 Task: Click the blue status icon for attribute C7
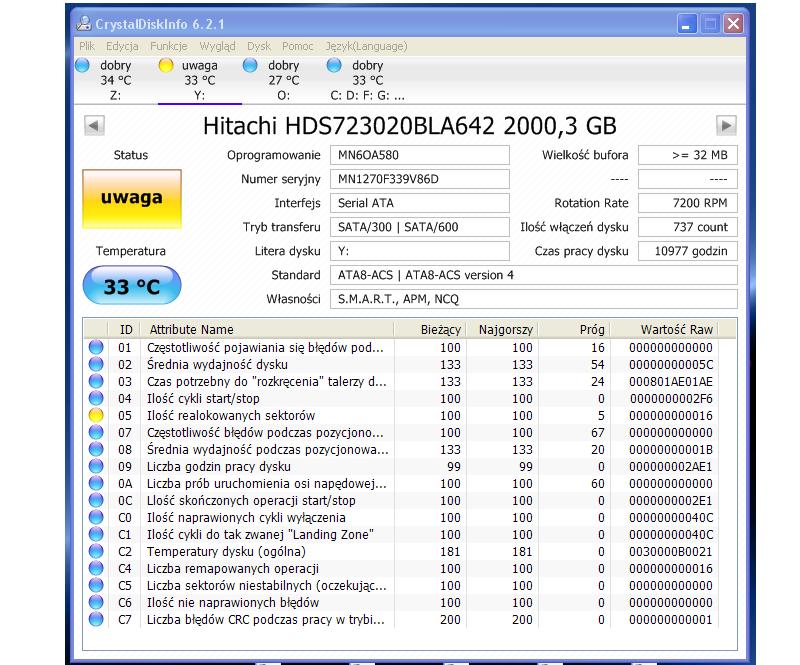[x=96, y=620]
